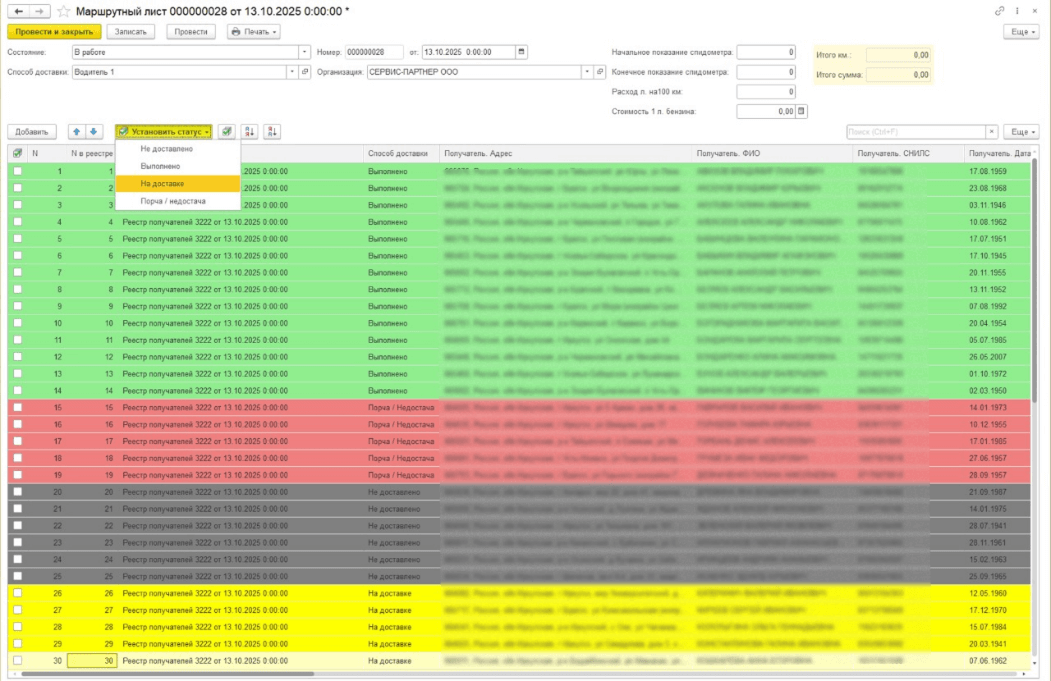Tick the checkbox for row 15

tap(17, 407)
